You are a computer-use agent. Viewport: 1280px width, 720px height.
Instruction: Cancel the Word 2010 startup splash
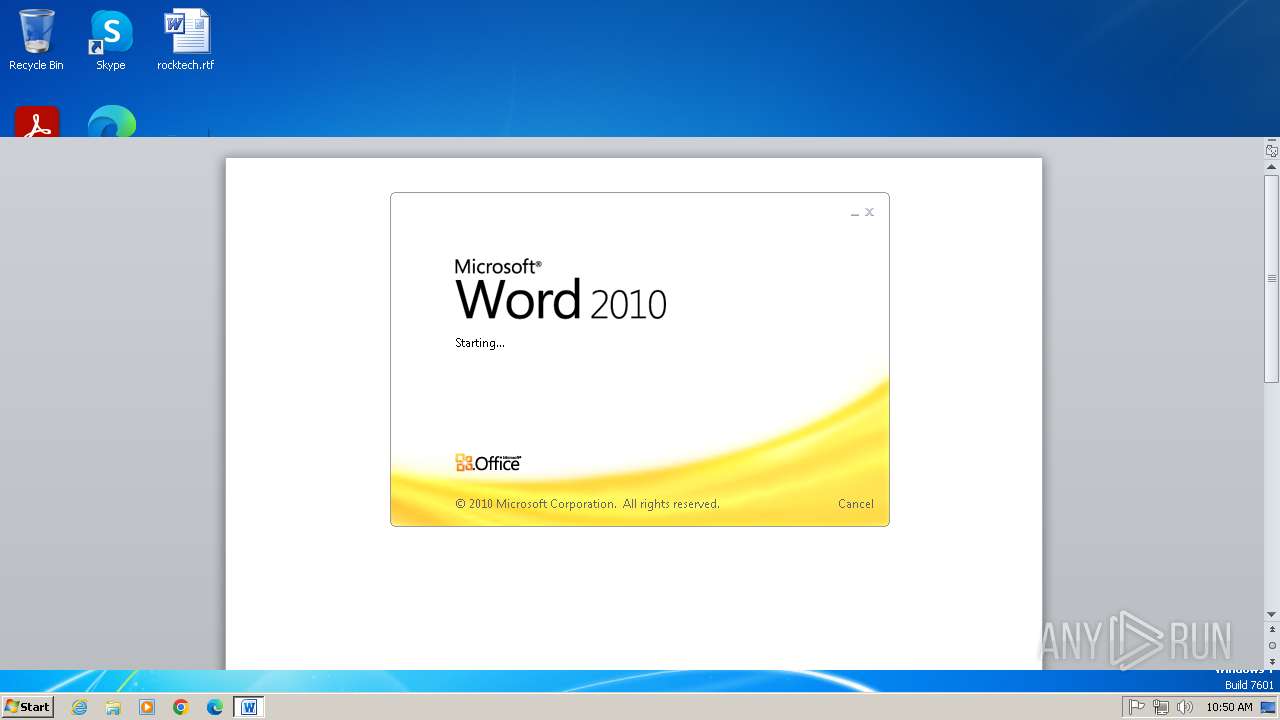(855, 504)
